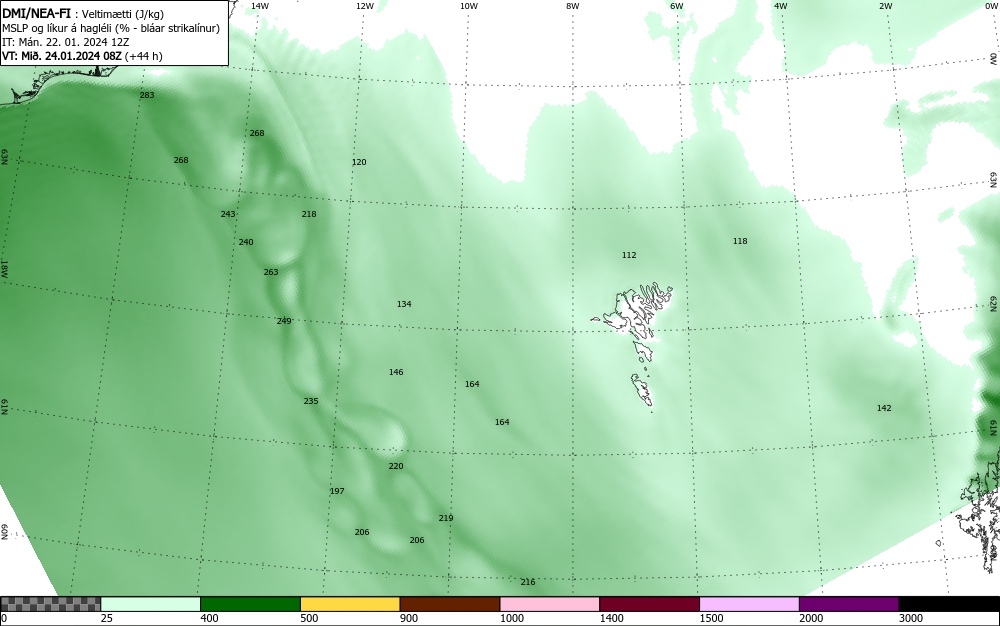The height and width of the screenshot is (626, 1000).
Task: Click the map value 263
Action: pos(270,272)
